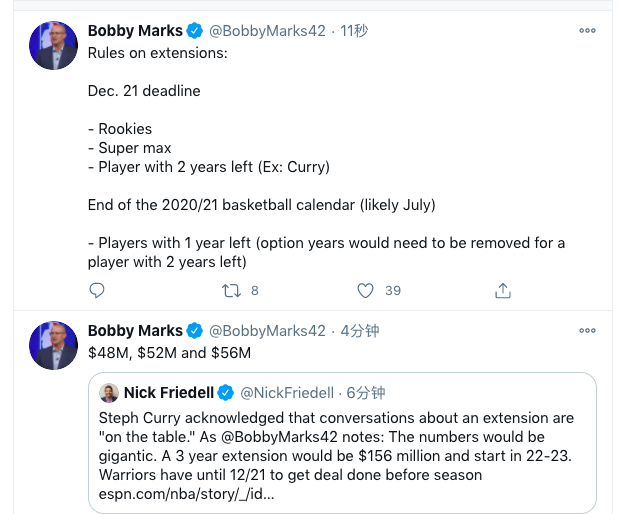The width and height of the screenshot is (618, 514).
Task: Open Bobby Marks avatar on second tweet
Action: (53, 345)
